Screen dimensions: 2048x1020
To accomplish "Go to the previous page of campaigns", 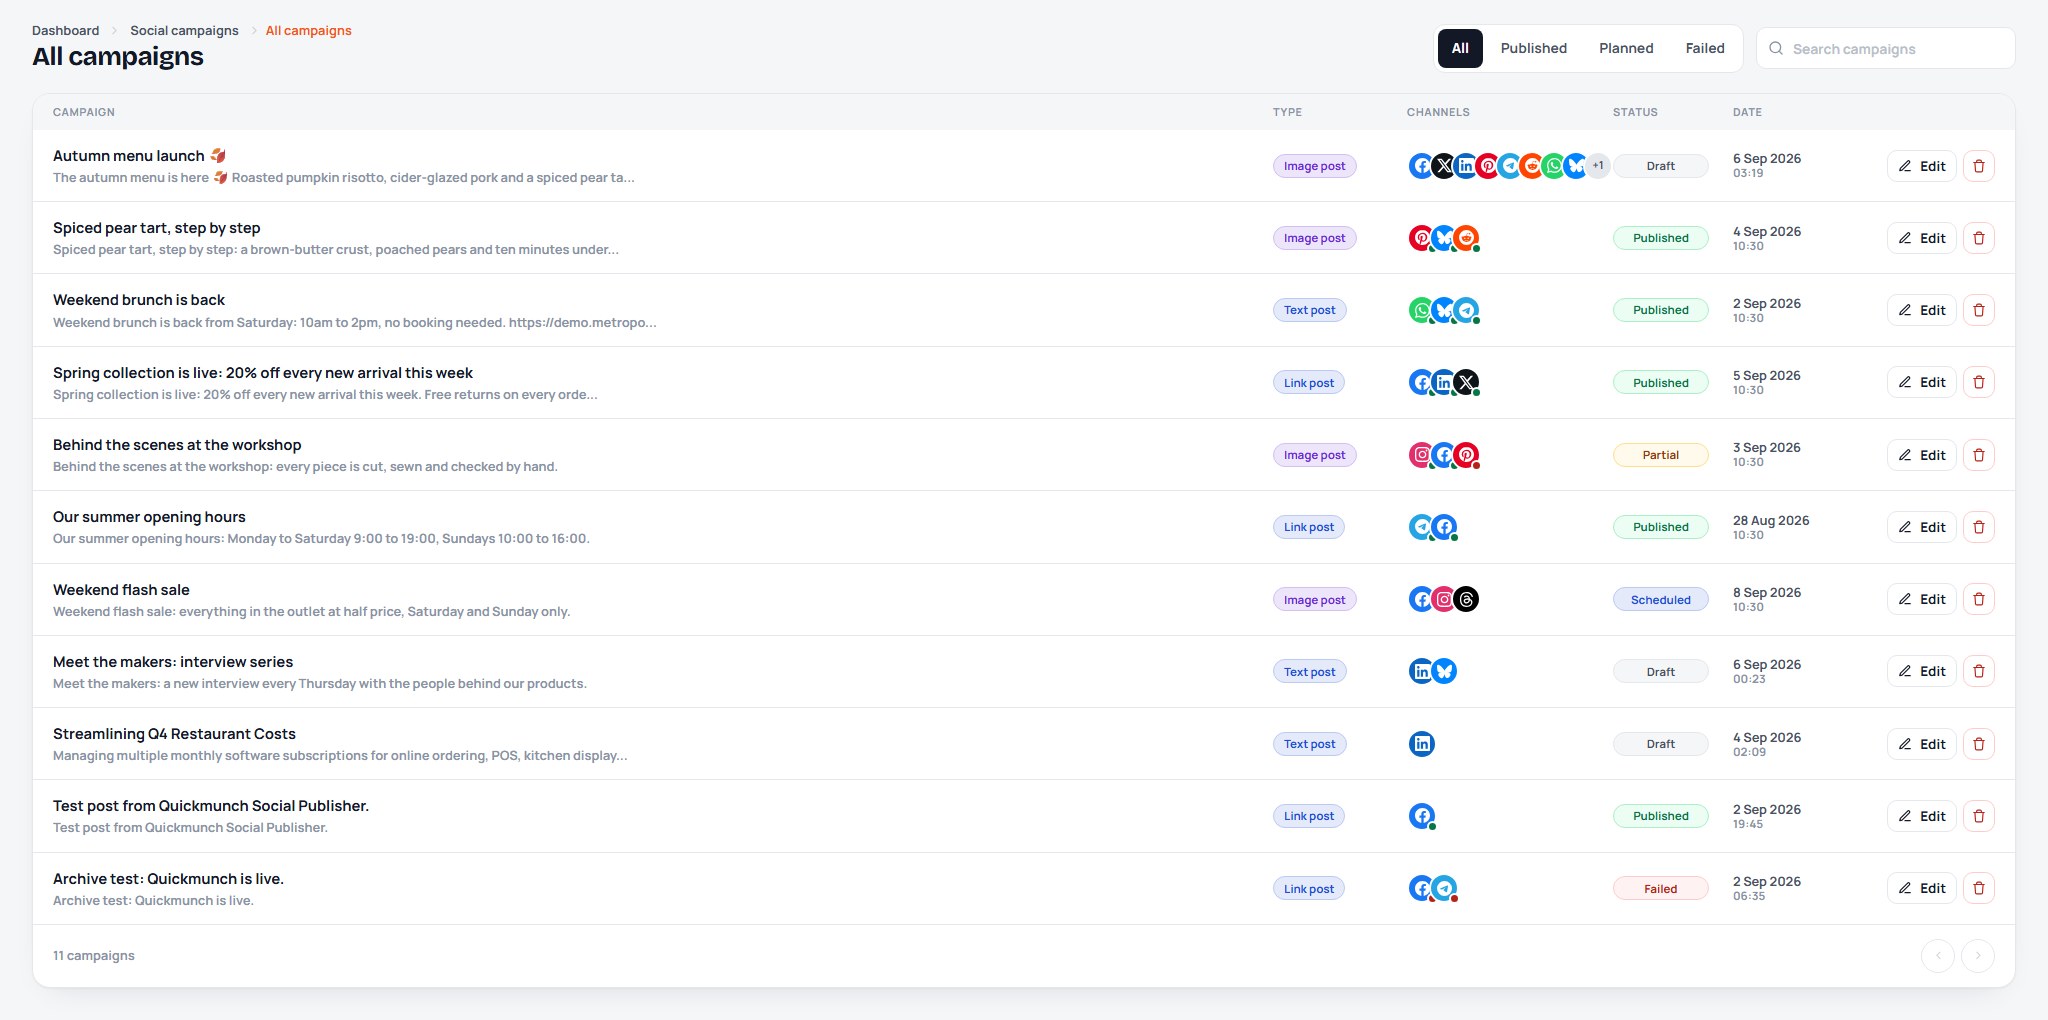I will [1938, 956].
